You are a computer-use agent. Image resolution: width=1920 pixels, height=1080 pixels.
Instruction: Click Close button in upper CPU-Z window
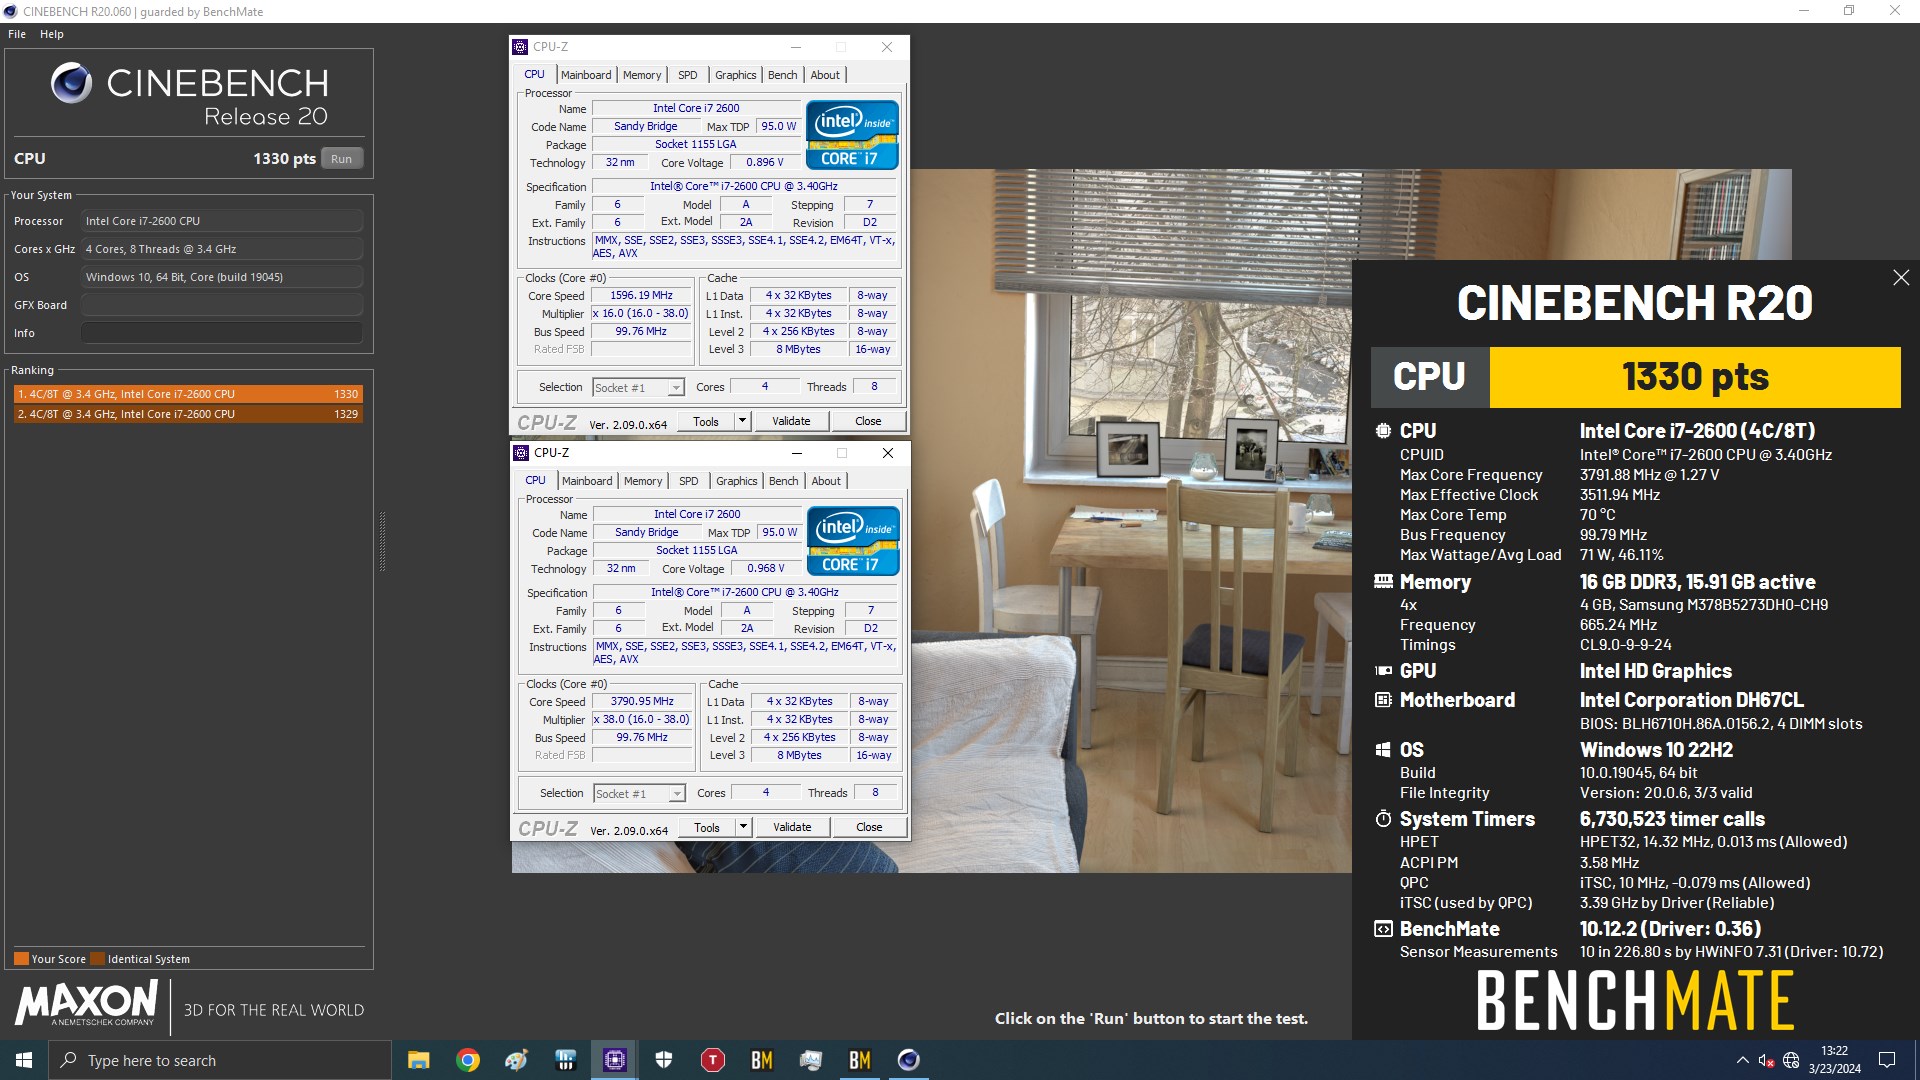868,422
